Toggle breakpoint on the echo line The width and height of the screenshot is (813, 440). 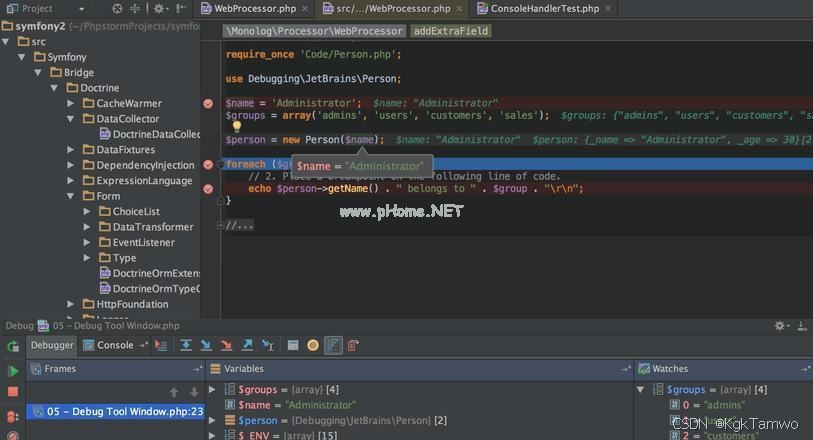tap(208, 189)
